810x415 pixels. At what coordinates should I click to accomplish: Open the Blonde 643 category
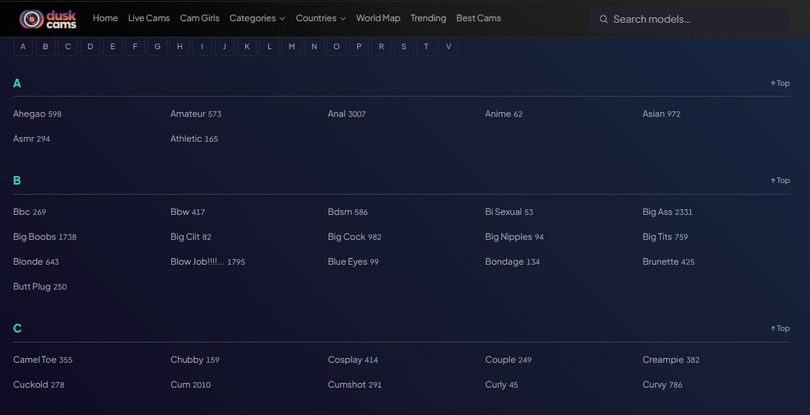click(x=36, y=262)
